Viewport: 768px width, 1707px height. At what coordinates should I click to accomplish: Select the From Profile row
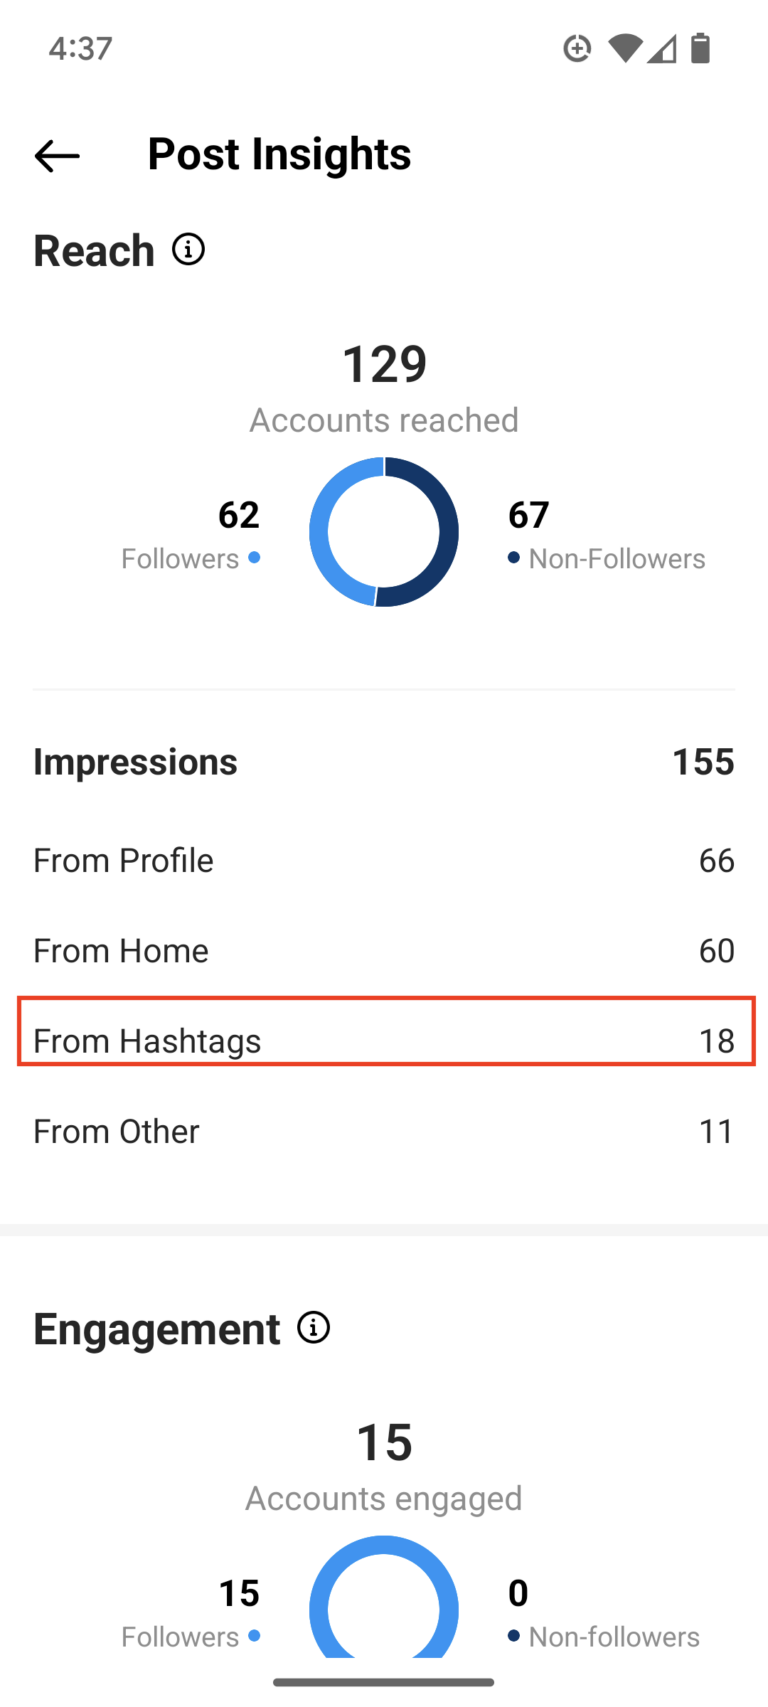pos(385,860)
